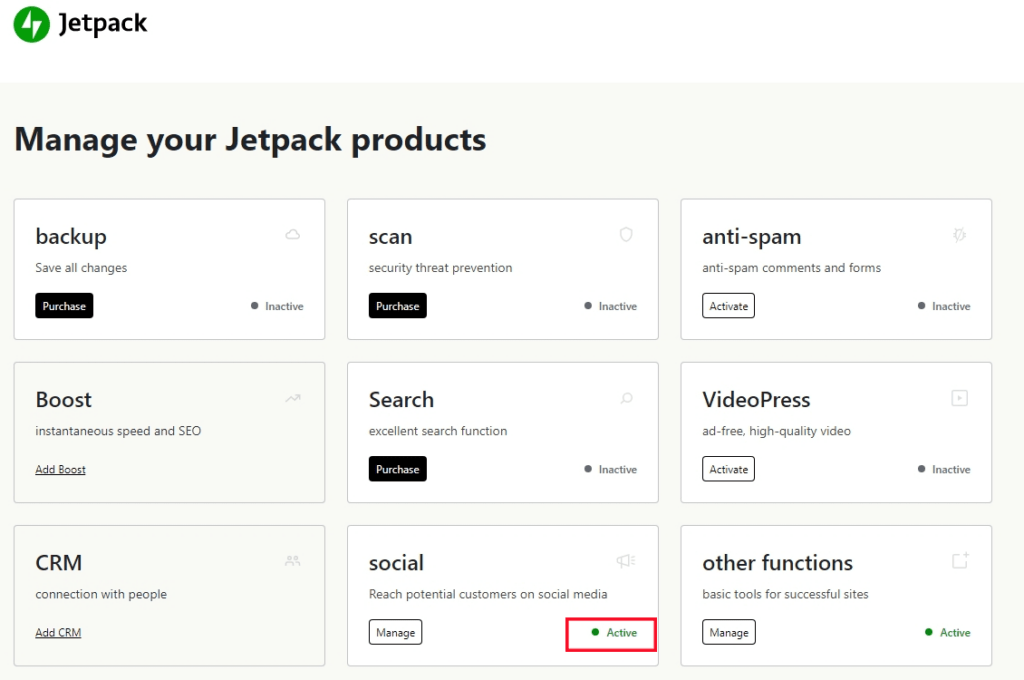The image size is (1024, 680).
Task: Click the 'other functions' card title
Action: (778, 562)
